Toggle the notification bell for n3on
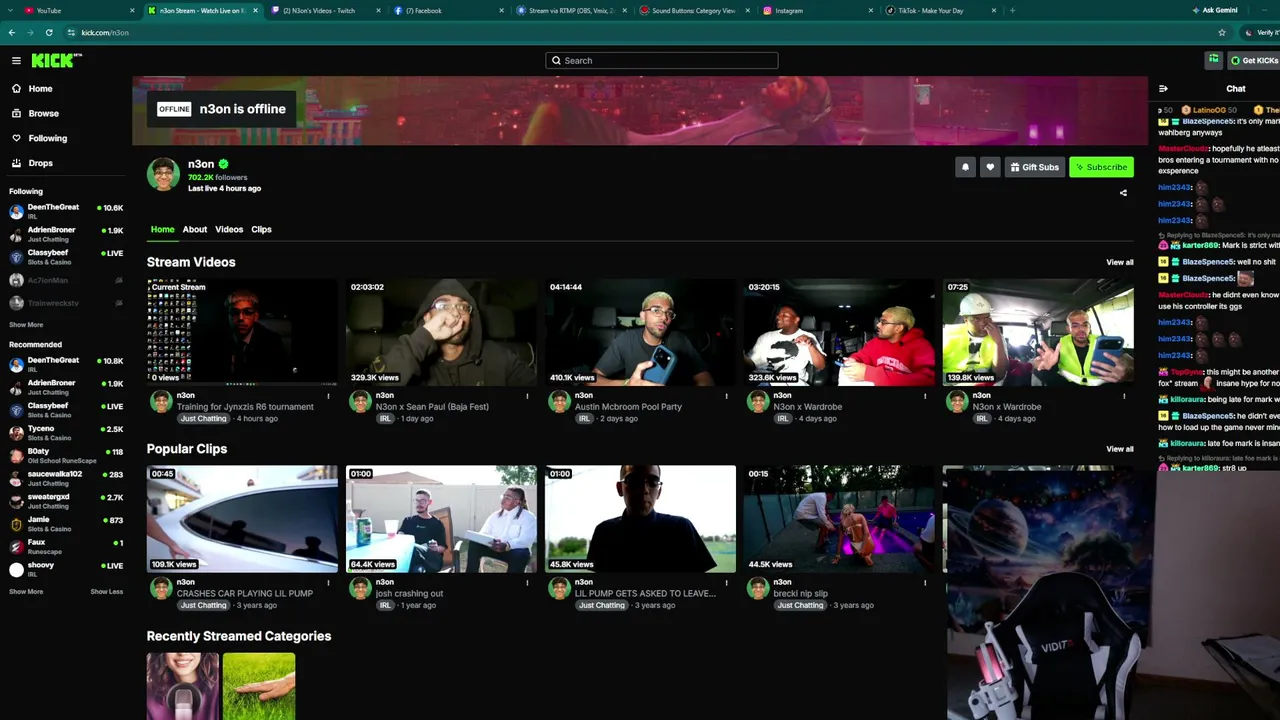This screenshot has width=1280, height=720. (965, 167)
